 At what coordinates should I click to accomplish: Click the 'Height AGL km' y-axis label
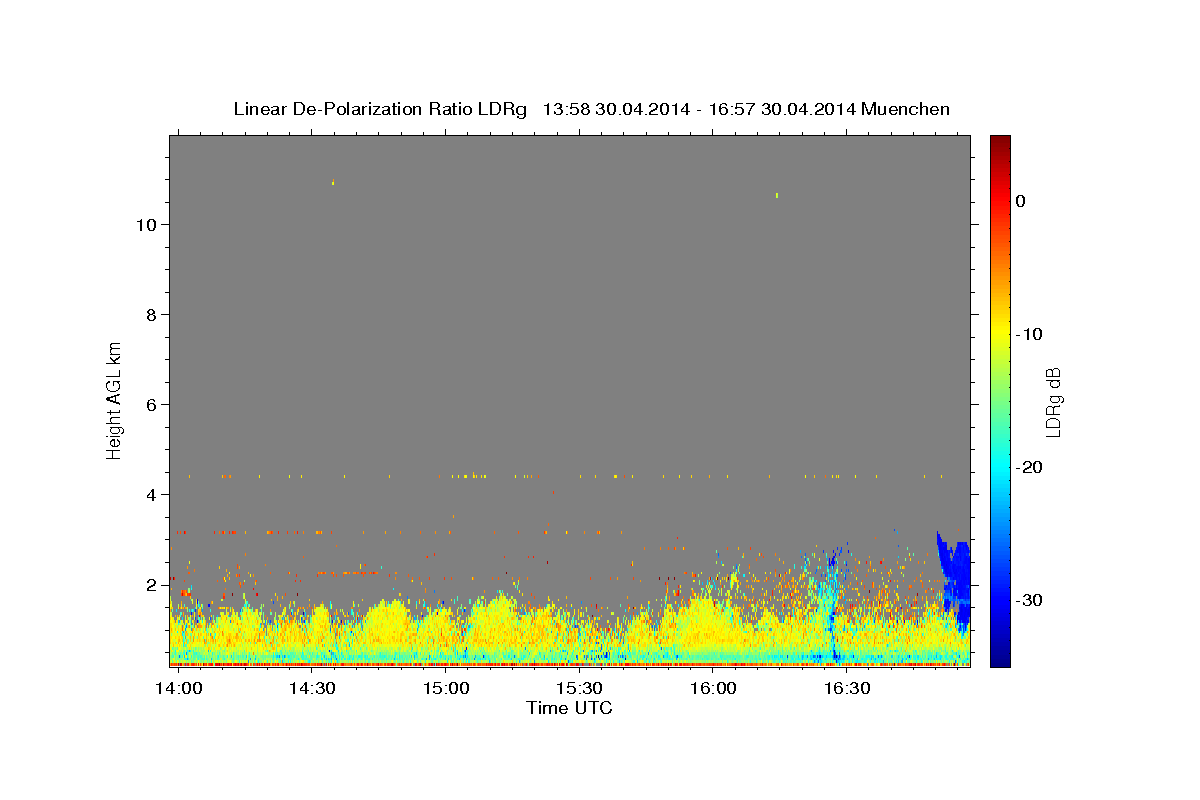[x=115, y=399]
